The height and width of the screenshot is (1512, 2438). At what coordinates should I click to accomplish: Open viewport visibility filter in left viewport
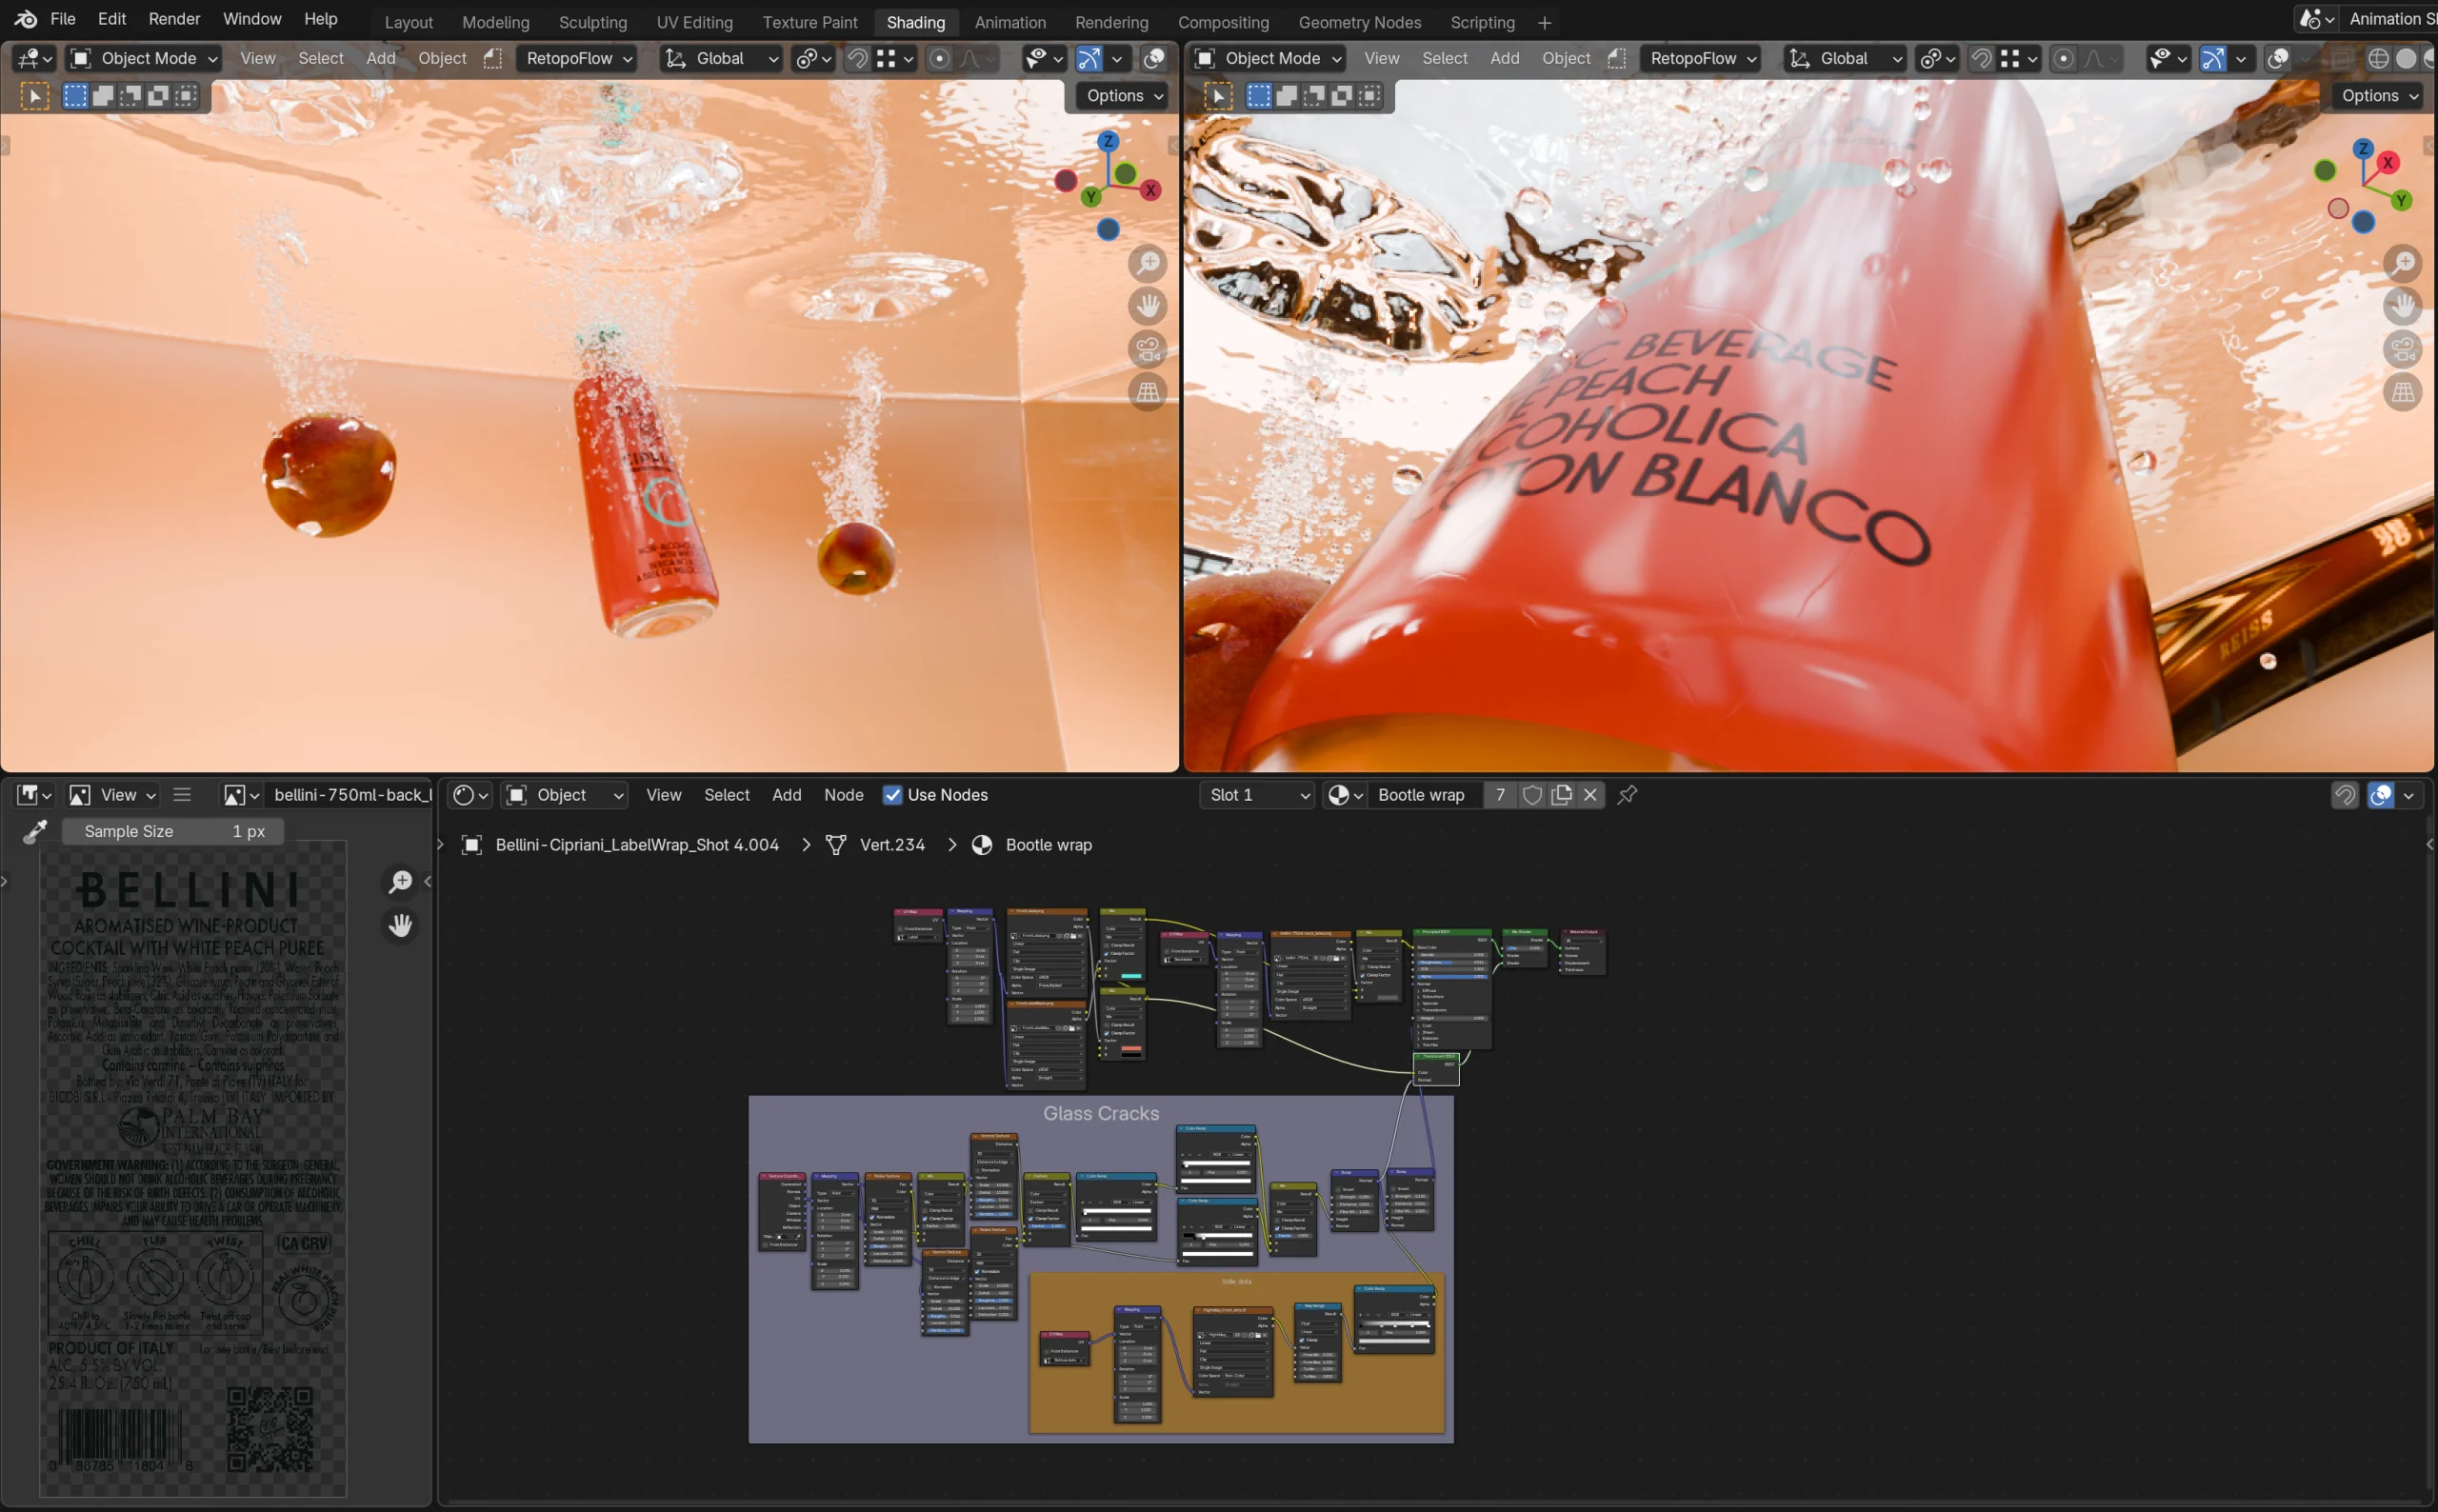[1044, 58]
